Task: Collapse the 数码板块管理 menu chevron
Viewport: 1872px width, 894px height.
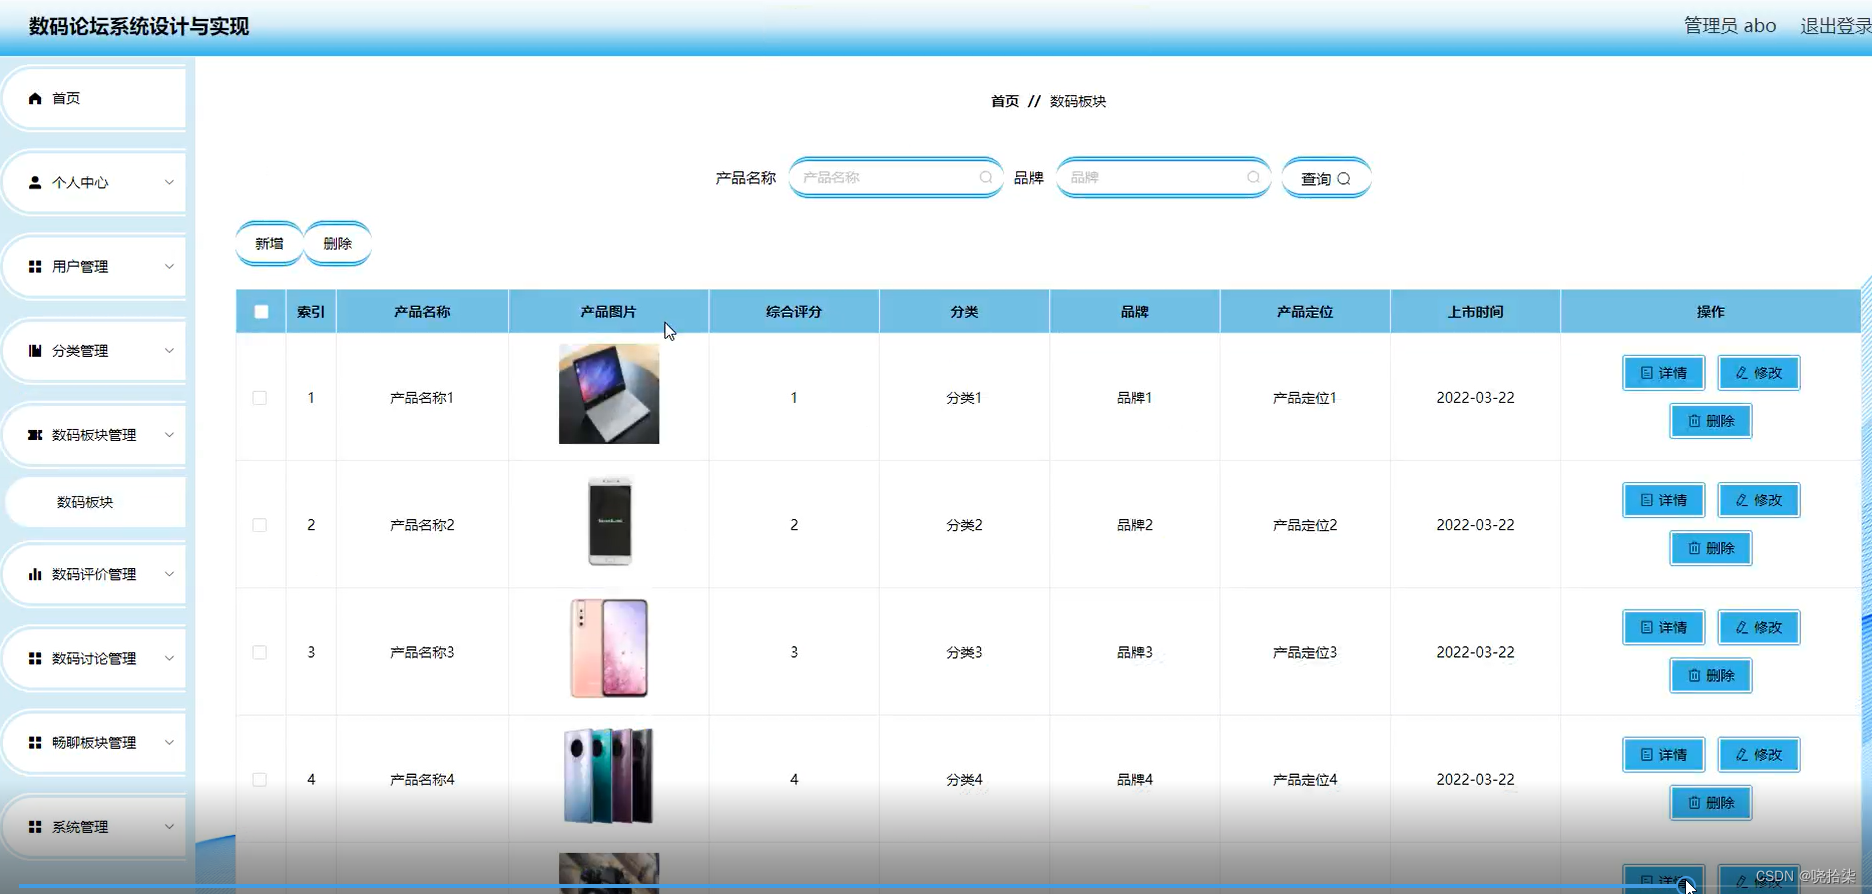Action: pos(169,435)
